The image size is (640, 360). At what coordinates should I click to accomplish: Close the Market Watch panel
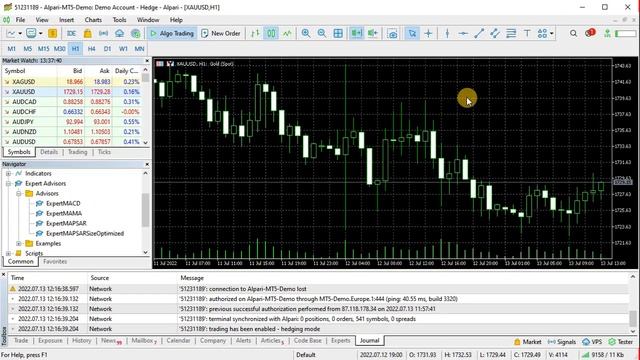point(147,60)
